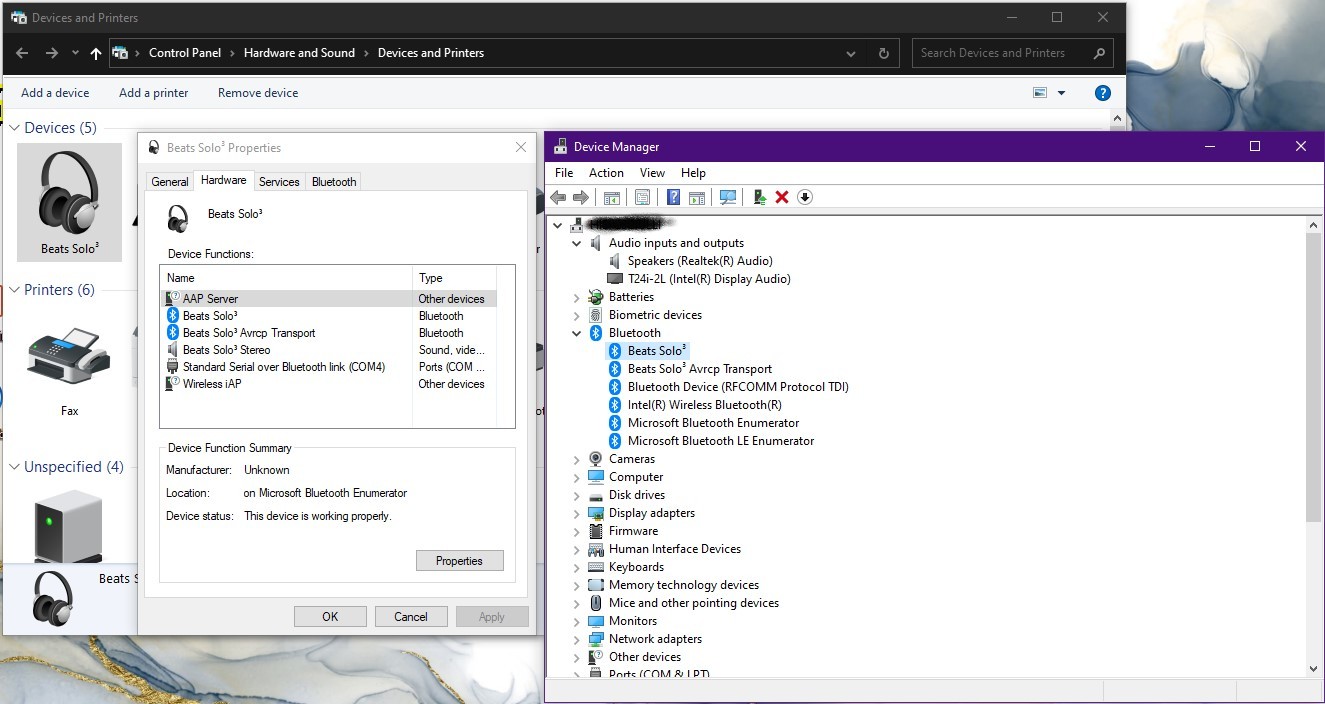The height and width of the screenshot is (704, 1325).
Task: Click the Batteries category icon in Device Manager
Action: pos(596,297)
